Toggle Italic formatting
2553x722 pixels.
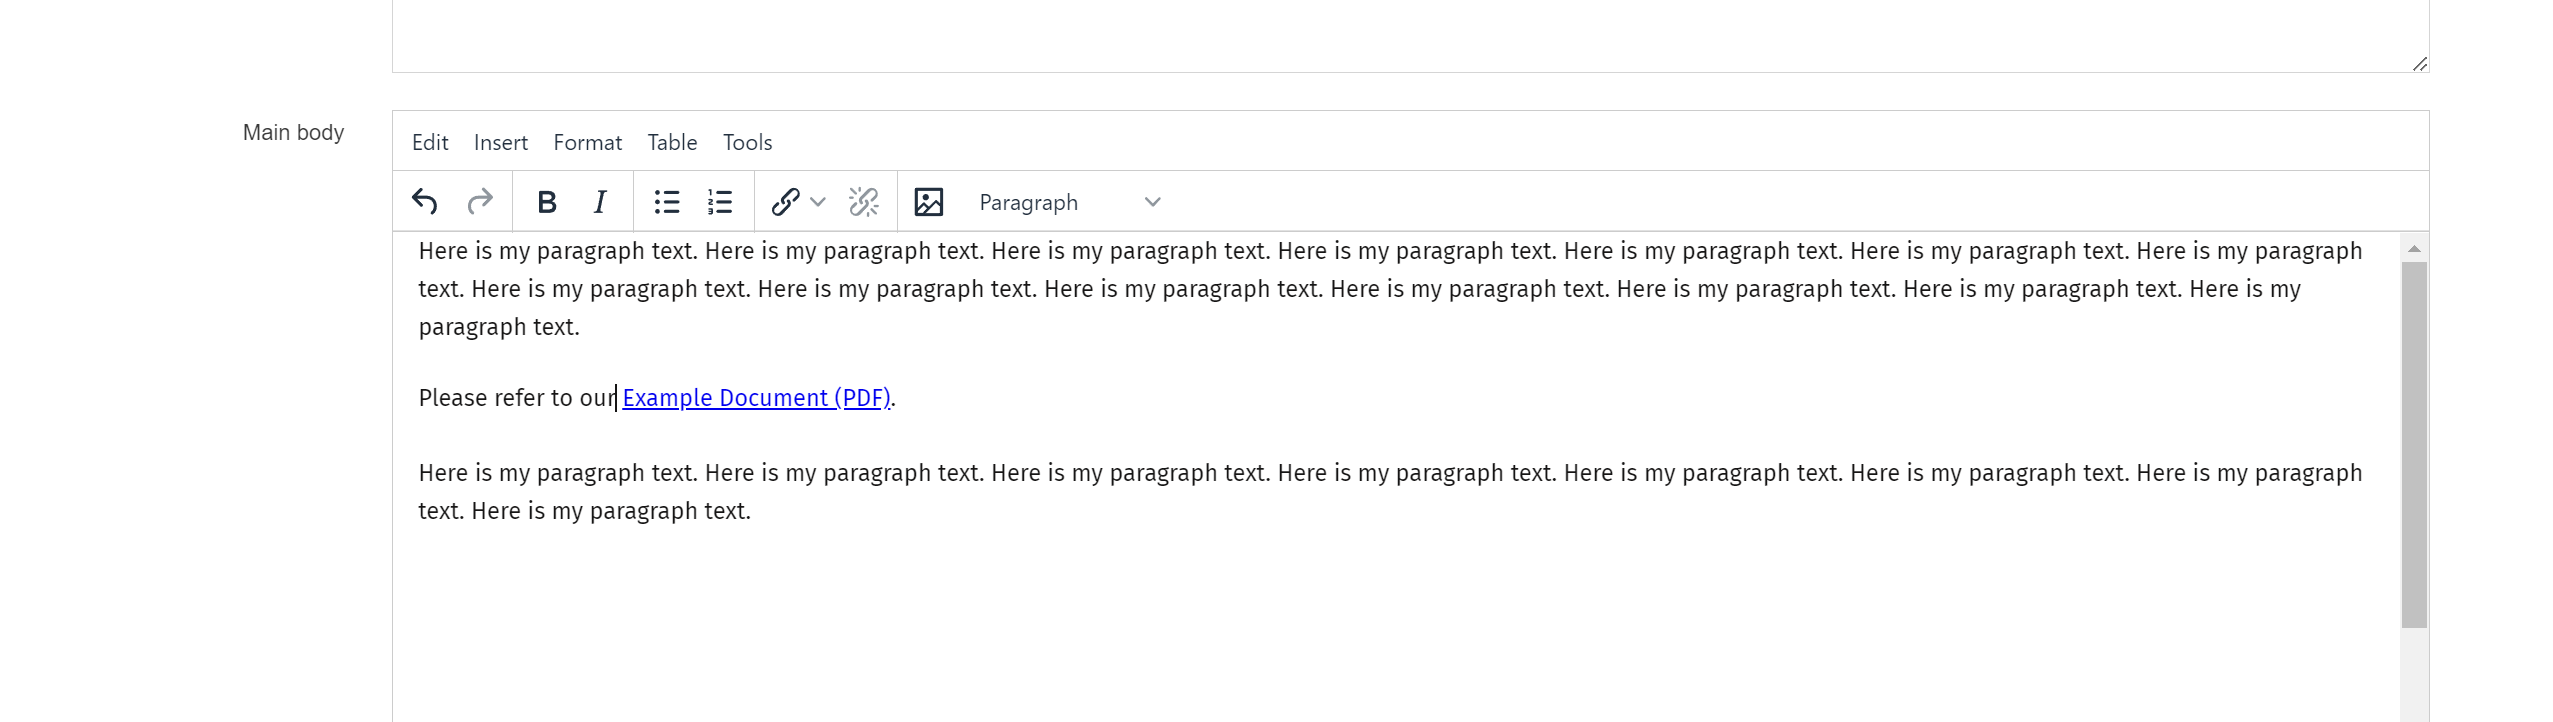pyautogui.click(x=600, y=202)
